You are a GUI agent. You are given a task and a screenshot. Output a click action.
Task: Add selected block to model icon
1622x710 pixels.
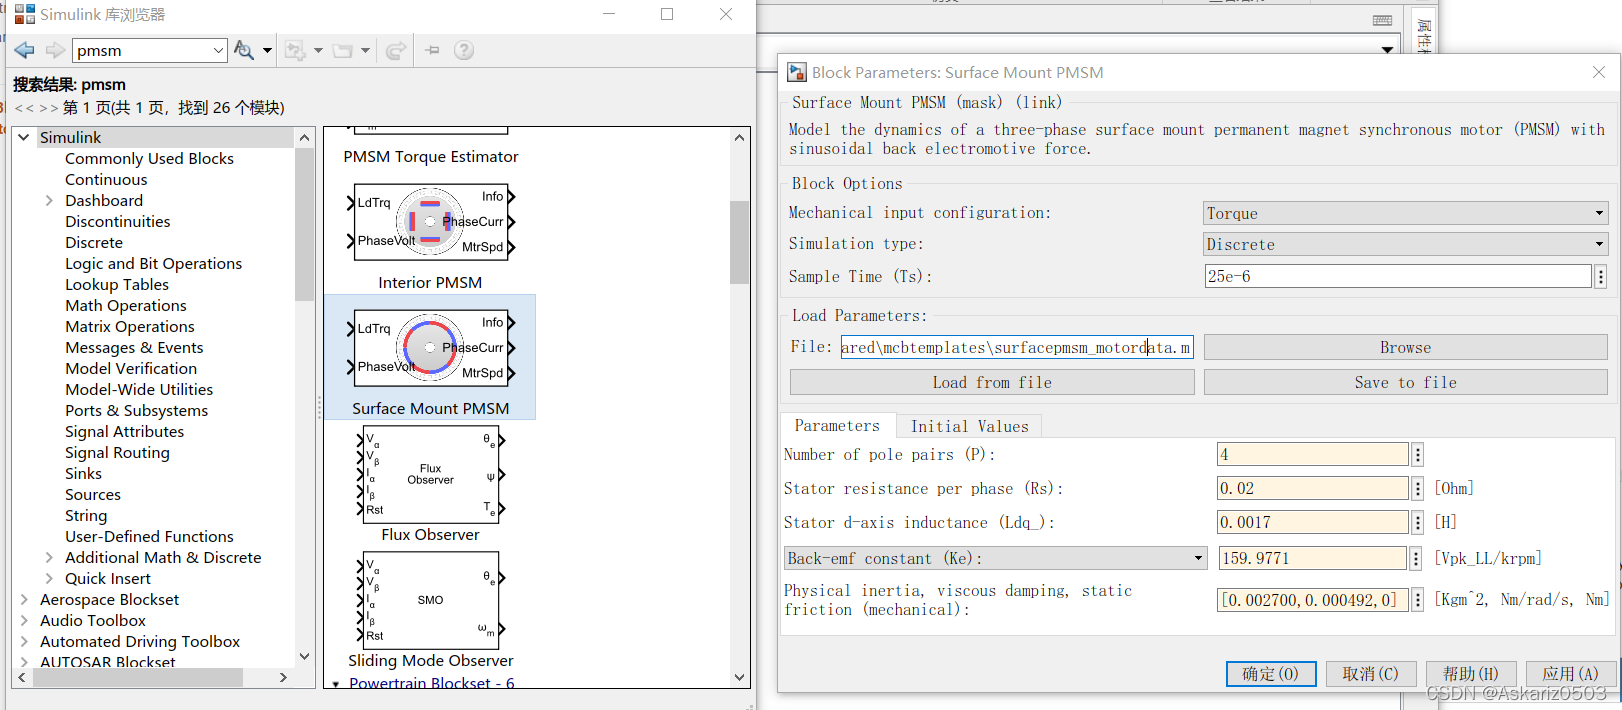click(x=295, y=50)
